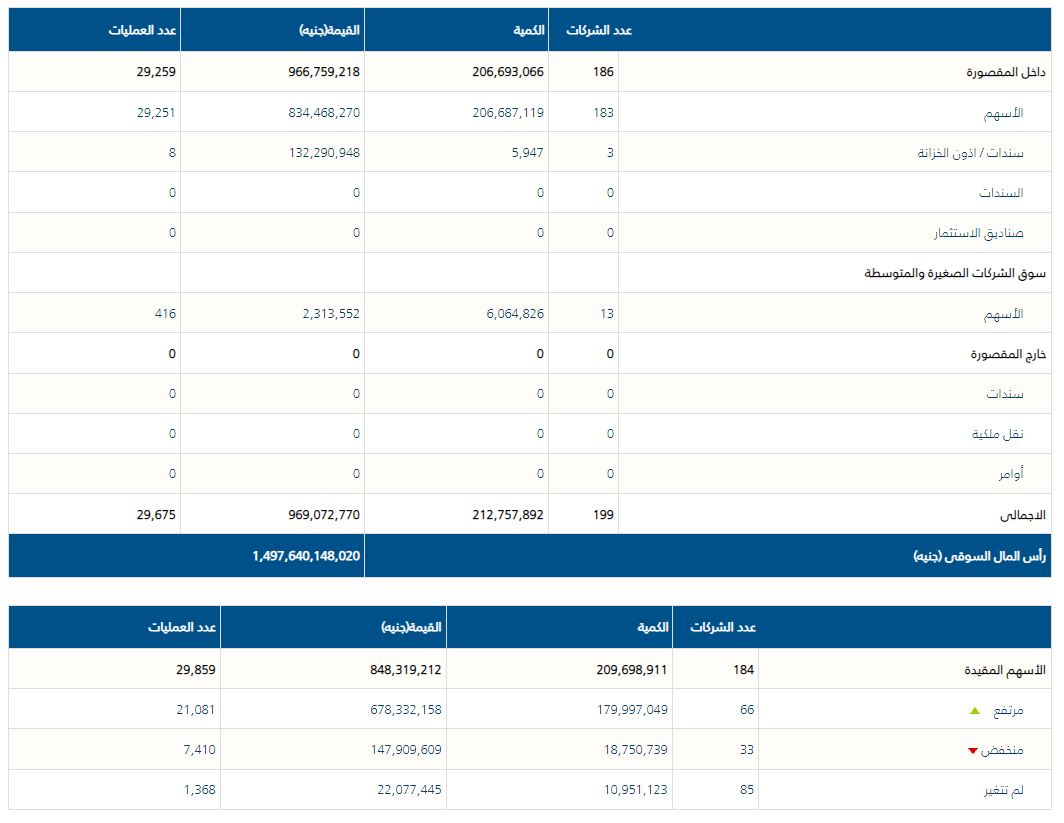Select the داخل المقصورة row label

point(1006,73)
